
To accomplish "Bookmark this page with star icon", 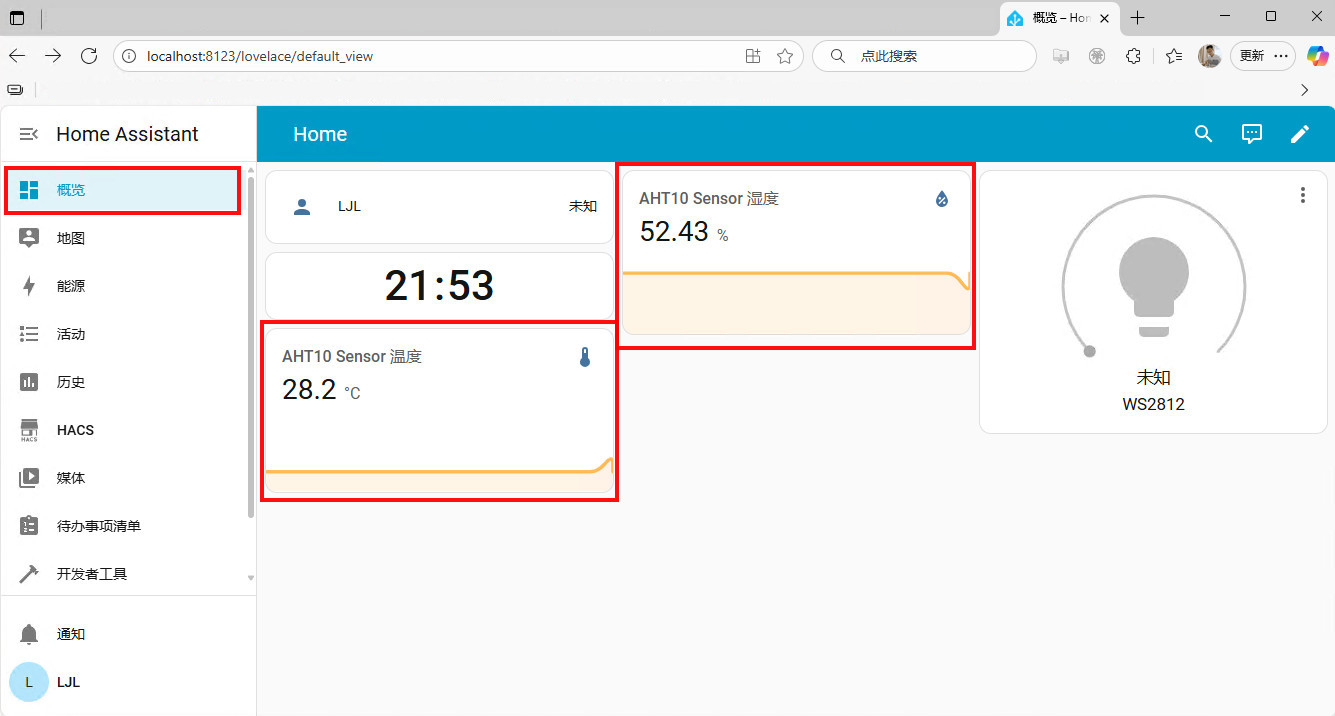I will pyautogui.click(x=785, y=56).
